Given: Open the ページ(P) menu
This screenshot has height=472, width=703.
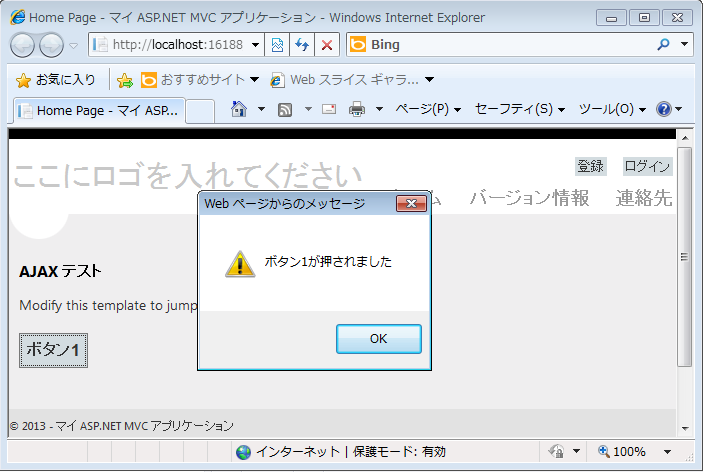Looking at the screenshot, I should pos(428,109).
